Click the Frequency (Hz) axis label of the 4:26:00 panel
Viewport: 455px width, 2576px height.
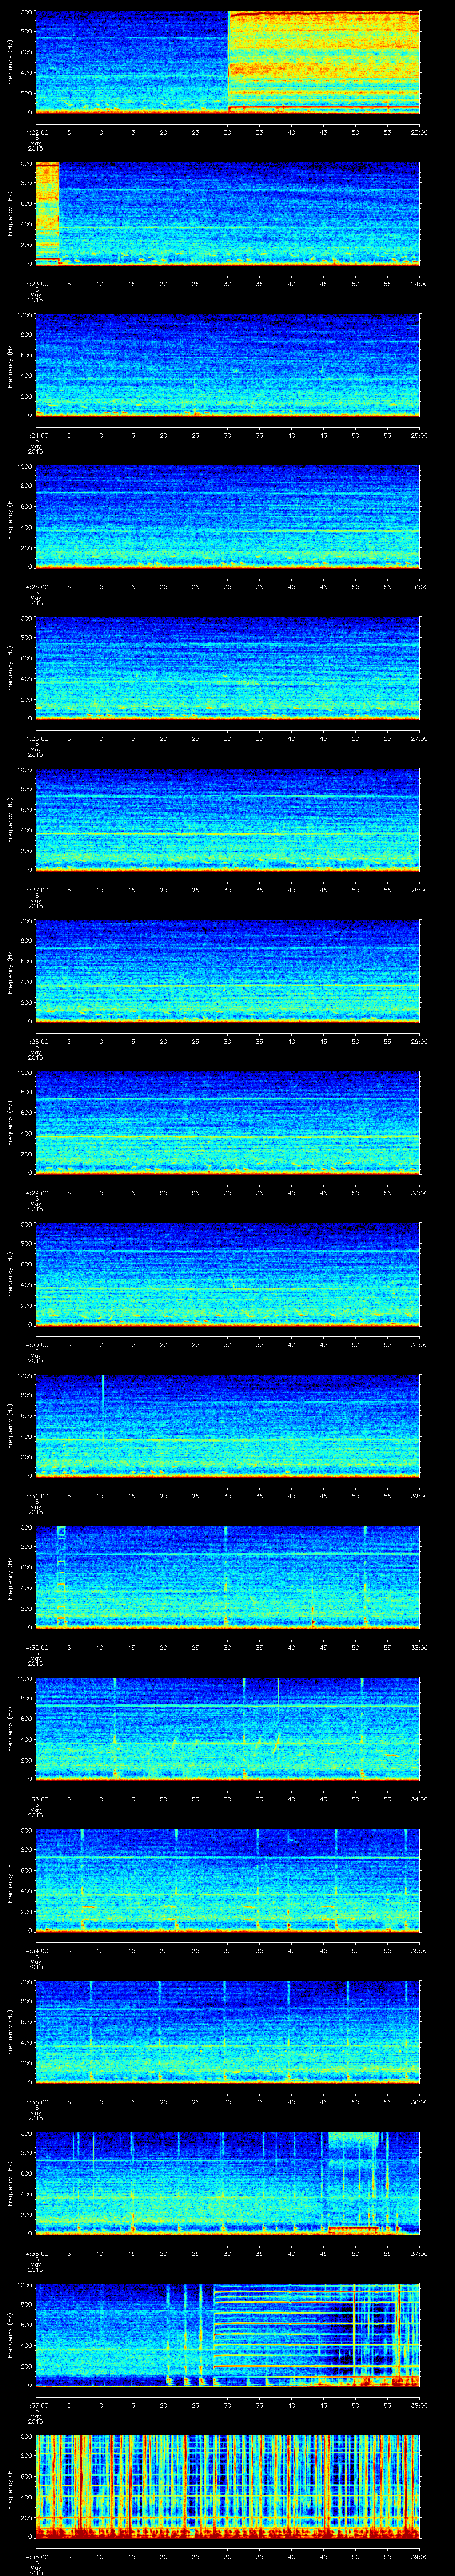[x=10, y=668]
